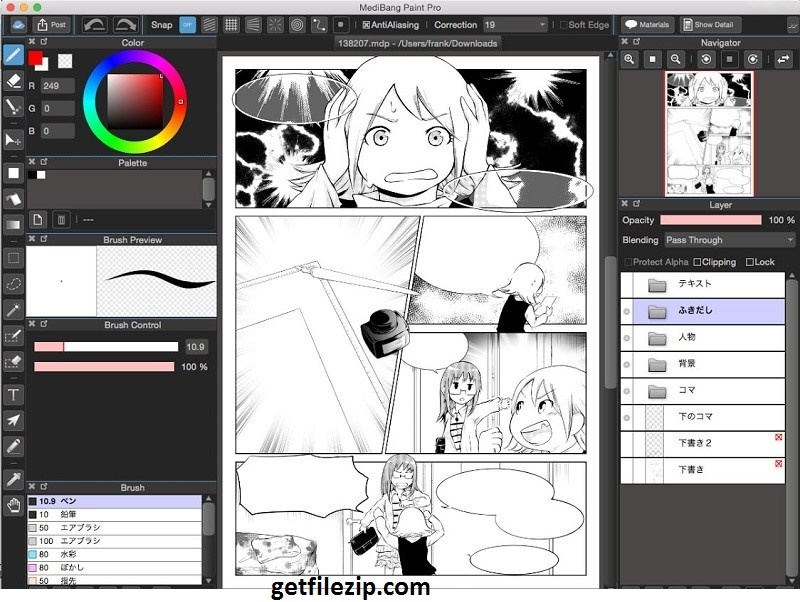Enable the crisscross grid snap guide
800x602 pixels.
(231, 24)
